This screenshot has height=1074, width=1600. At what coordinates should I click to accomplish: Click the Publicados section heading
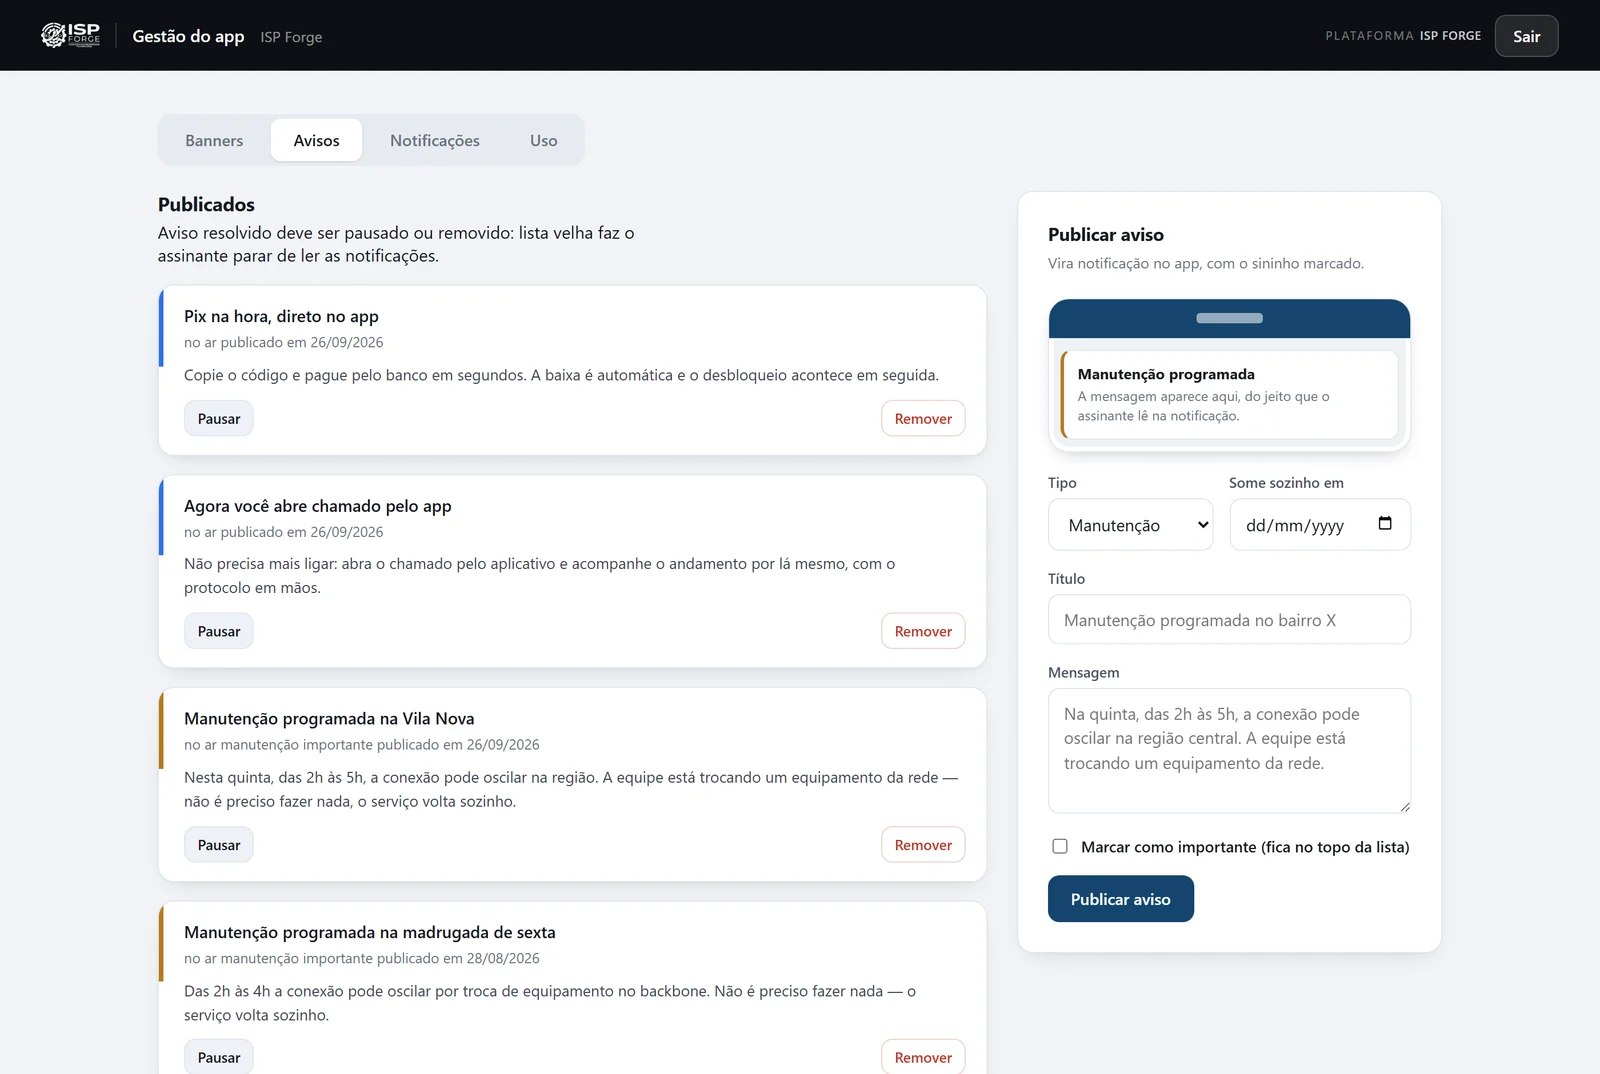(206, 204)
